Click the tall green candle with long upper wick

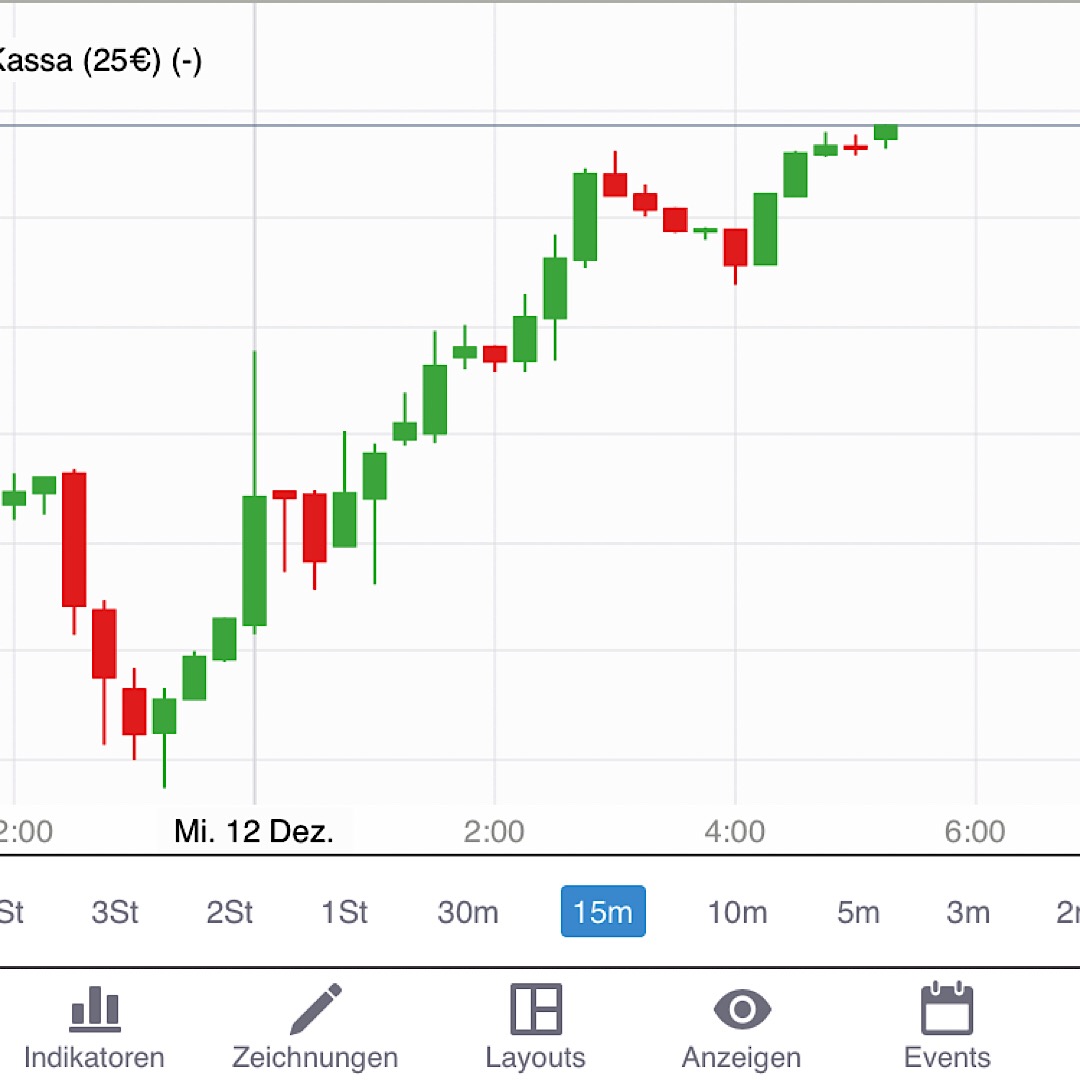tap(255, 560)
